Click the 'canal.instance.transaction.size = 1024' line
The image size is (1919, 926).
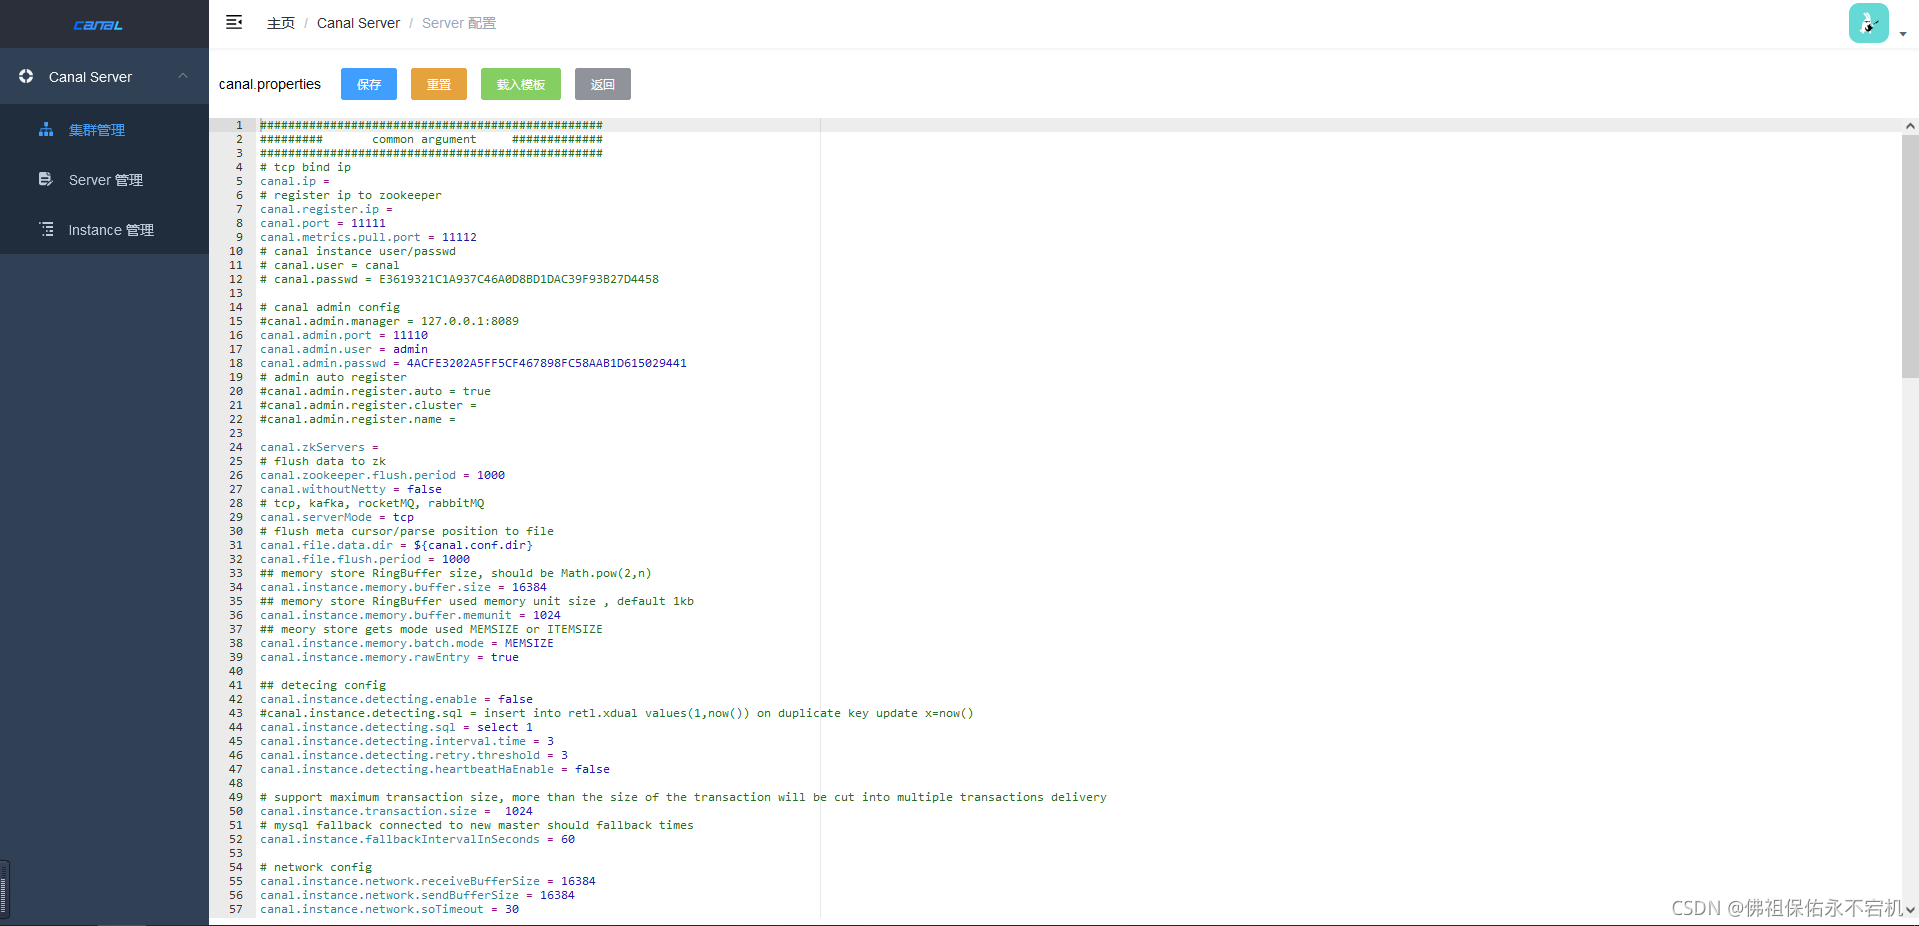pyautogui.click(x=396, y=811)
